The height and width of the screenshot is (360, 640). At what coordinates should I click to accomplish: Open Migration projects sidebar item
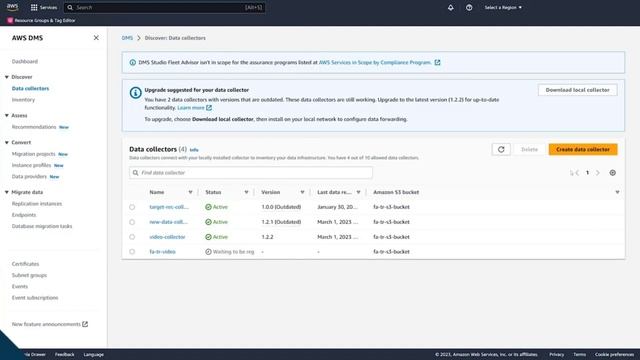coord(33,154)
